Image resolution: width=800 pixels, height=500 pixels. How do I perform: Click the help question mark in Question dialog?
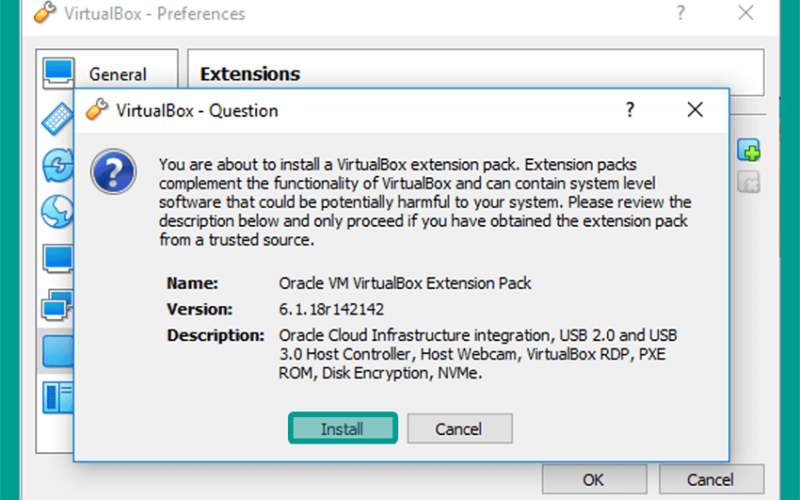tap(630, 110)
